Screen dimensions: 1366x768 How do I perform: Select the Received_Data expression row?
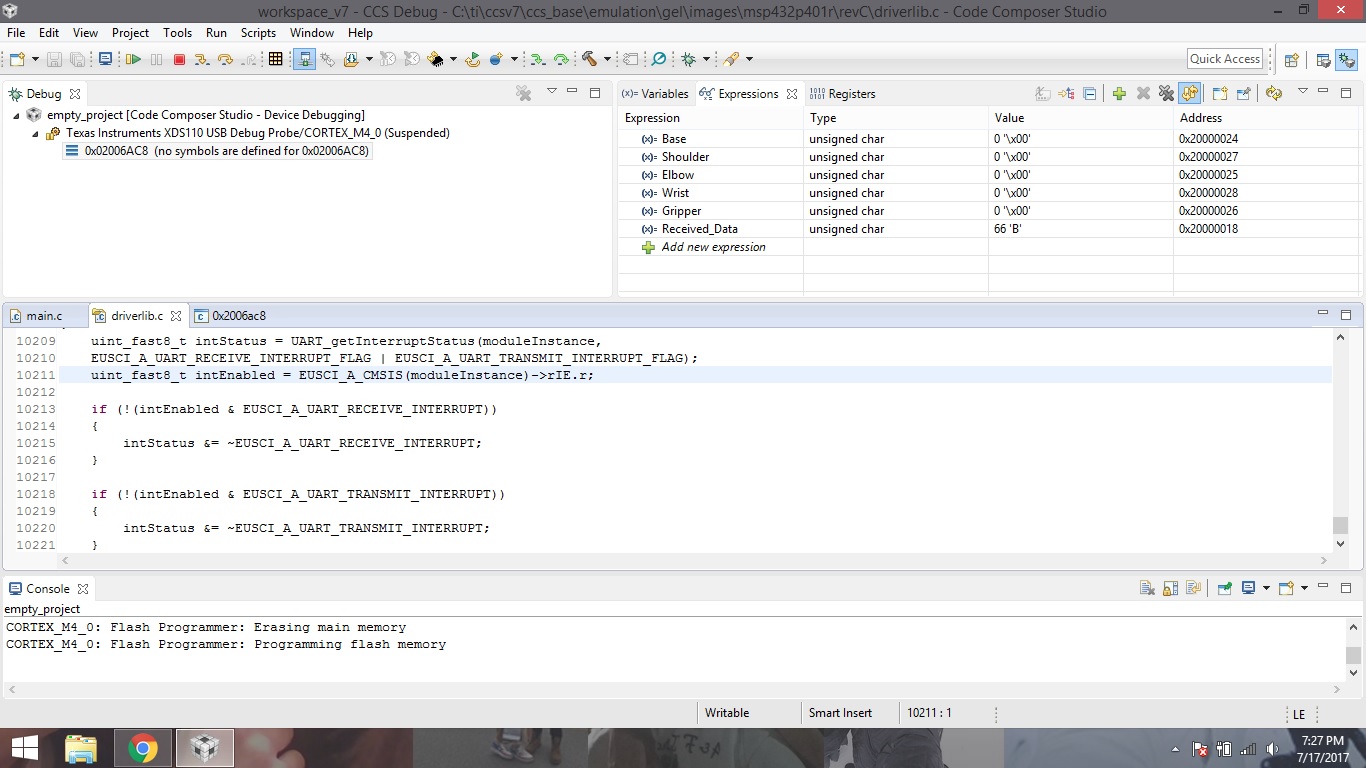[x=990, y=229]
